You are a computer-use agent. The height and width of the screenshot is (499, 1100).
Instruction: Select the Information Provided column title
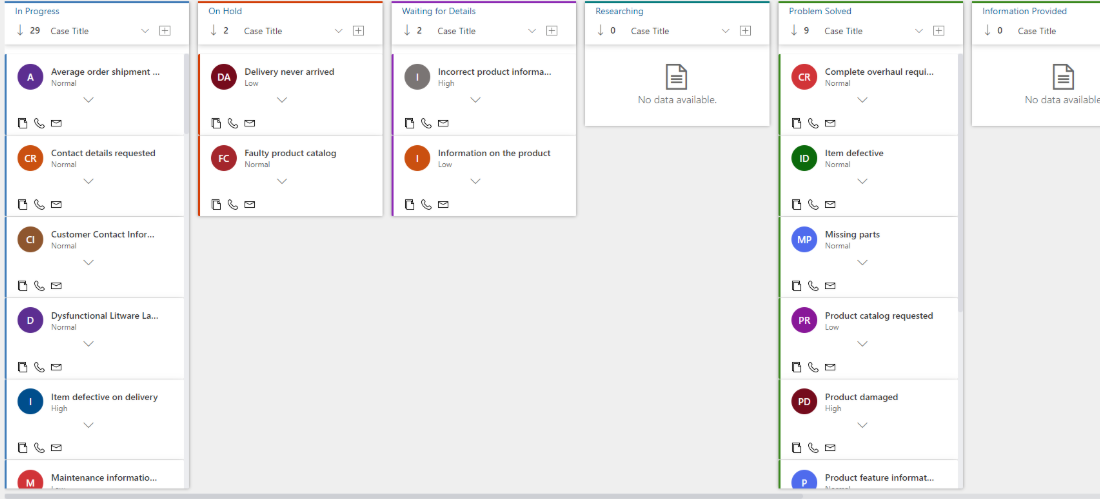1024,11
